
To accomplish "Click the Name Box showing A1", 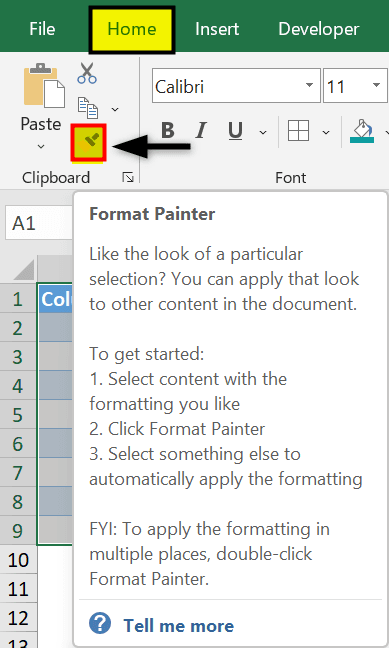I will [39, 224].
